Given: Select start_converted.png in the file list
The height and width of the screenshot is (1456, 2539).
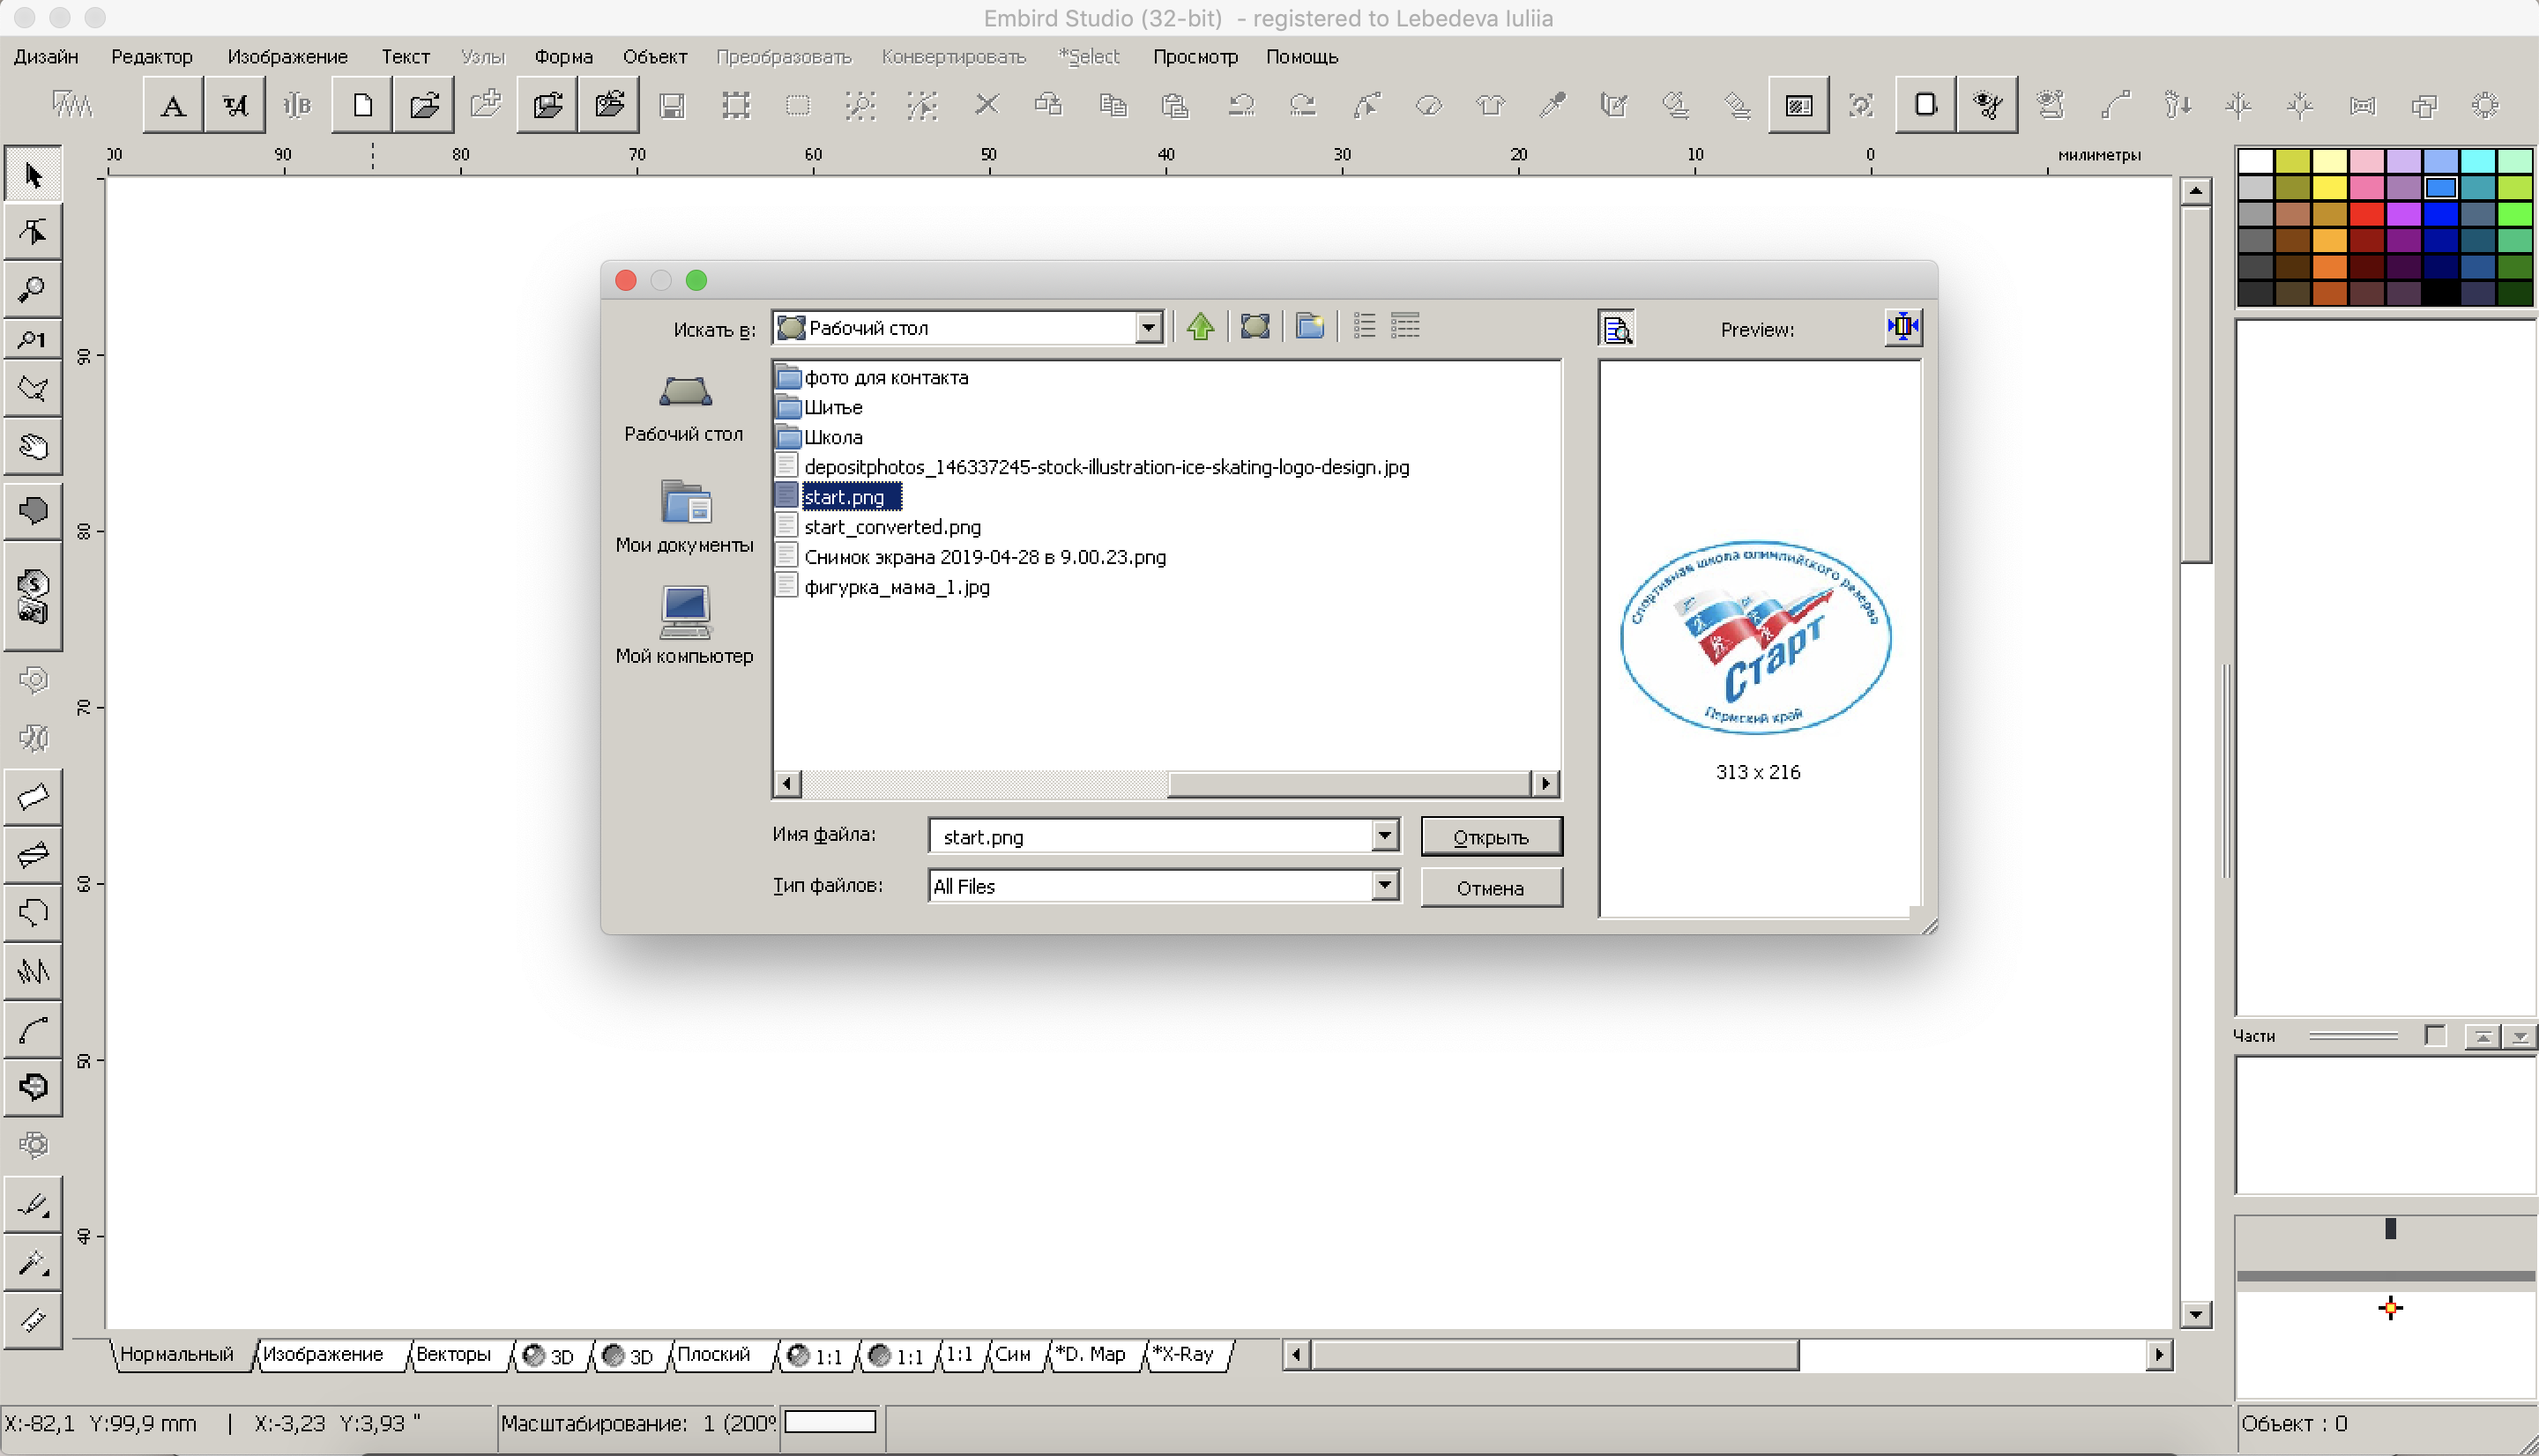Looking at the screenshot, I should click(892, 527).
